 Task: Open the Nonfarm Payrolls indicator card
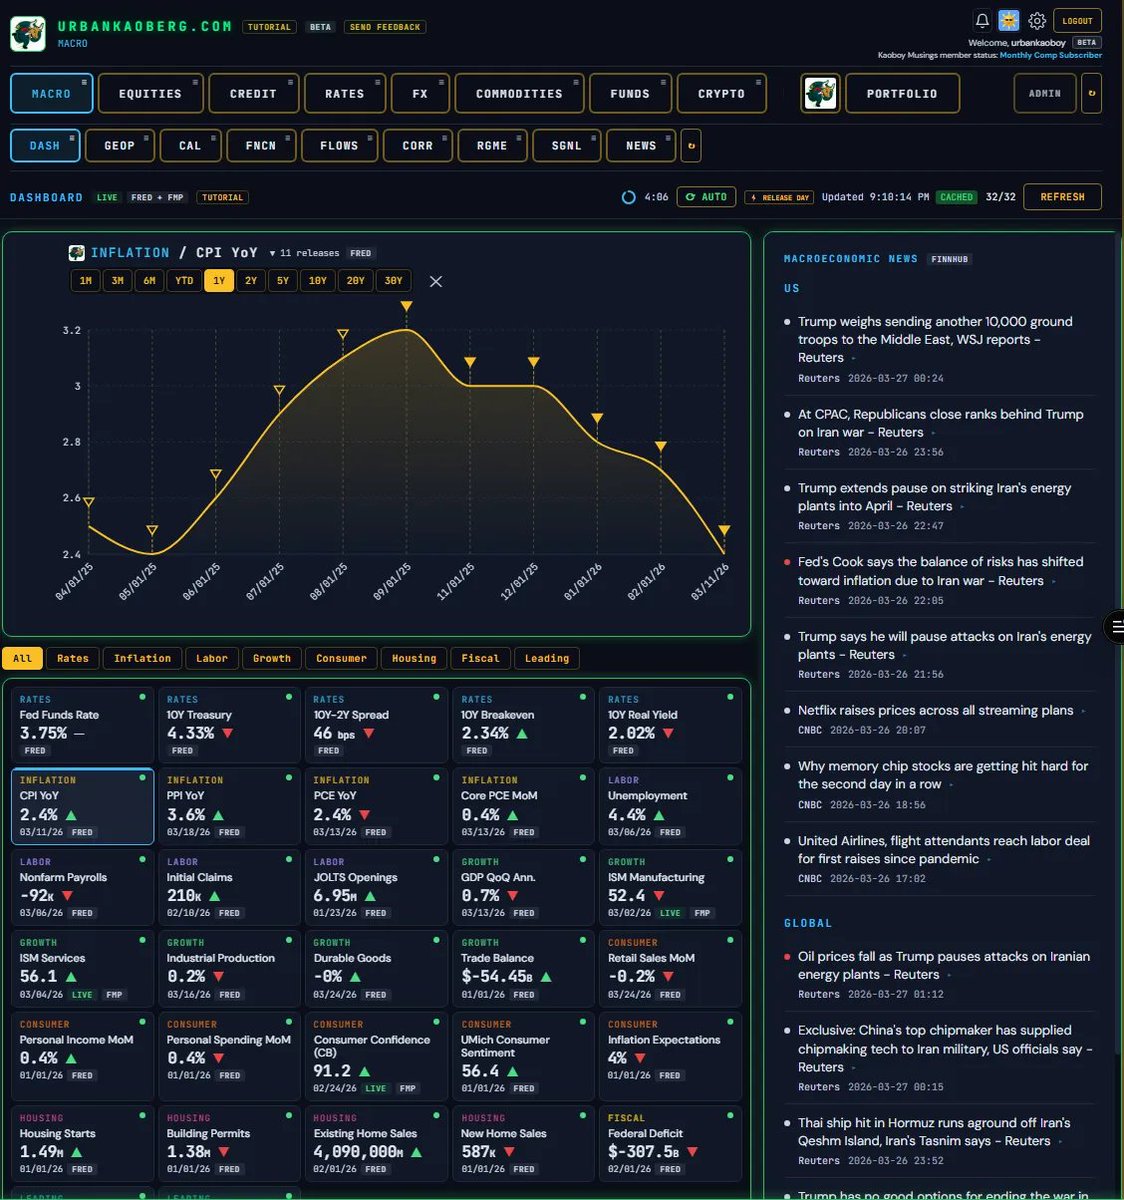tap(82, 887)
